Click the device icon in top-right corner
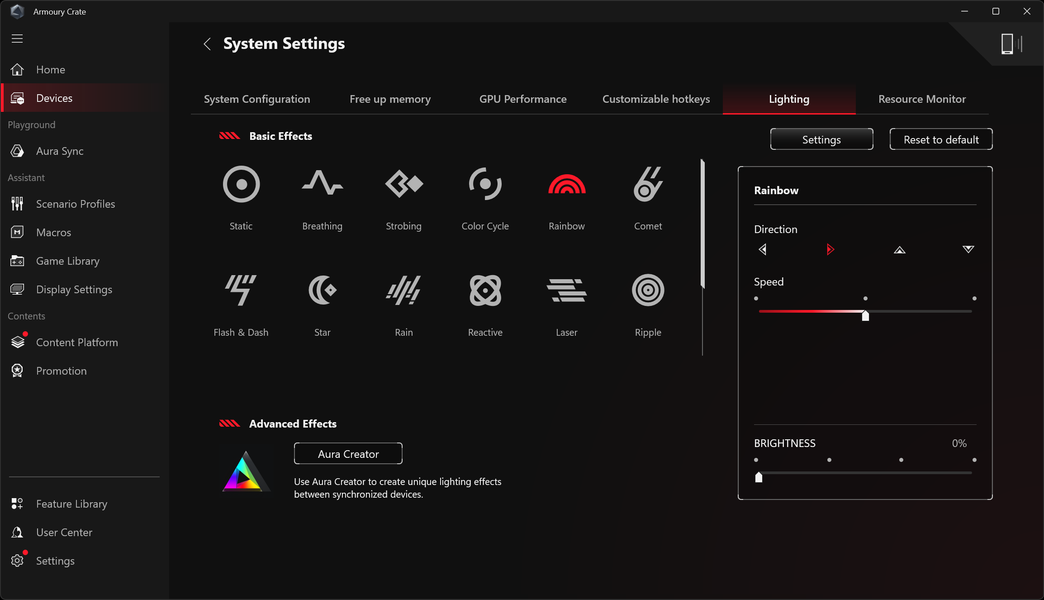Screen dimensions: 1044x600 click(1011, 44)
